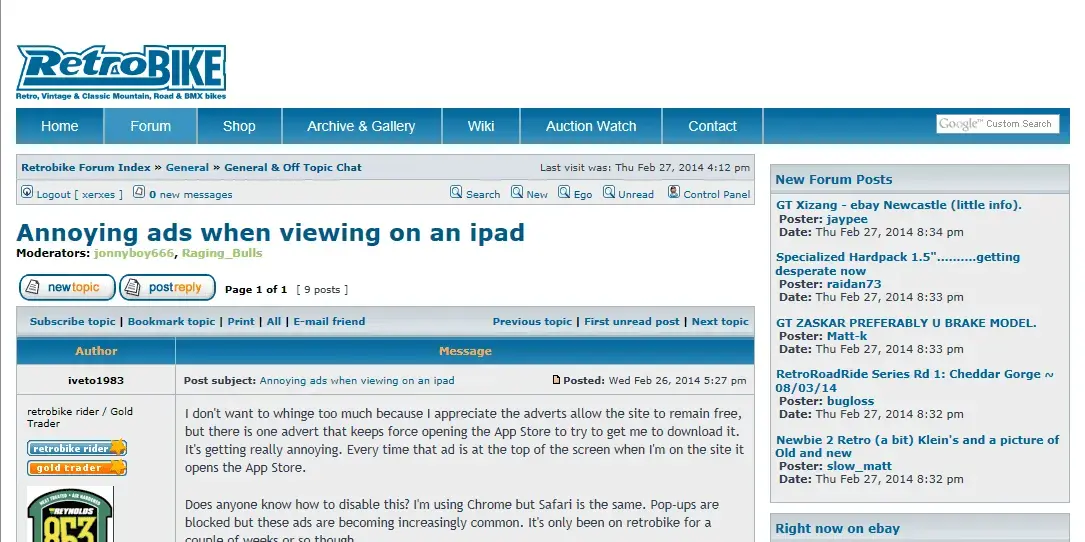Click the Ego search icon

(x=564, y=193)
